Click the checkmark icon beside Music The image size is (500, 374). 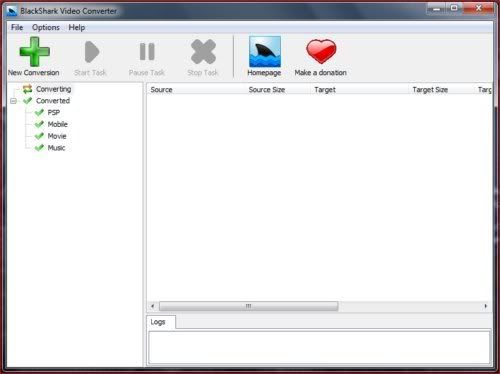point(39,148)
